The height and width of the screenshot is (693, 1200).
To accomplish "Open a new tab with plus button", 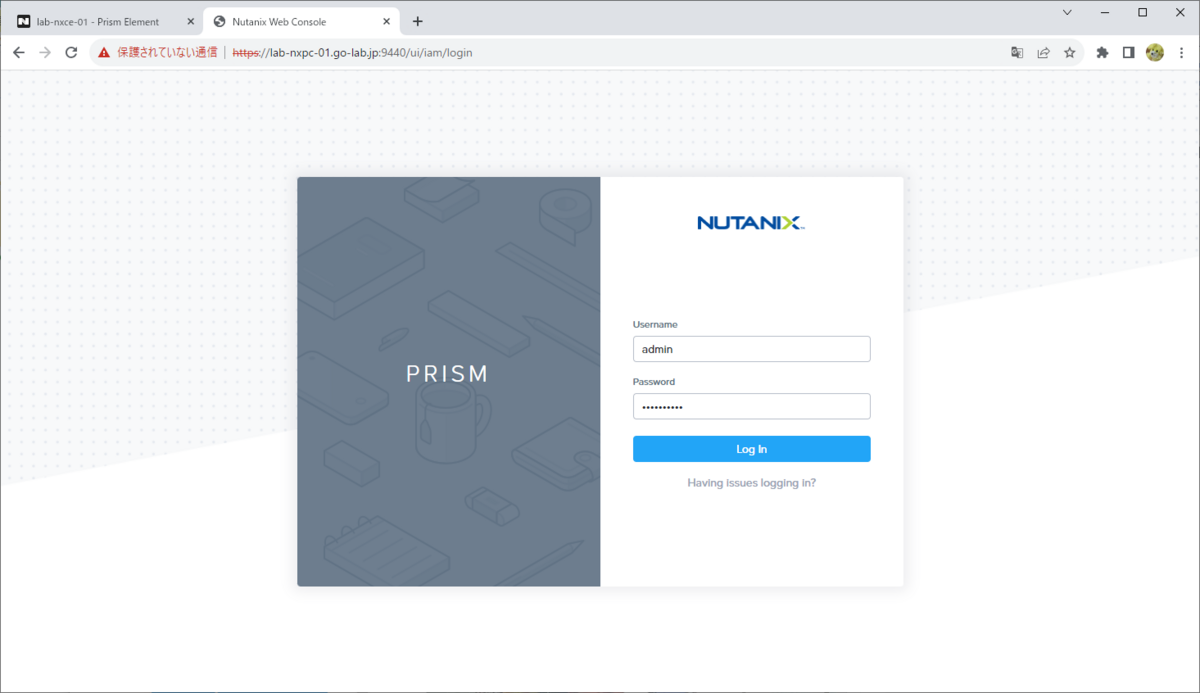I will [418, 21].
